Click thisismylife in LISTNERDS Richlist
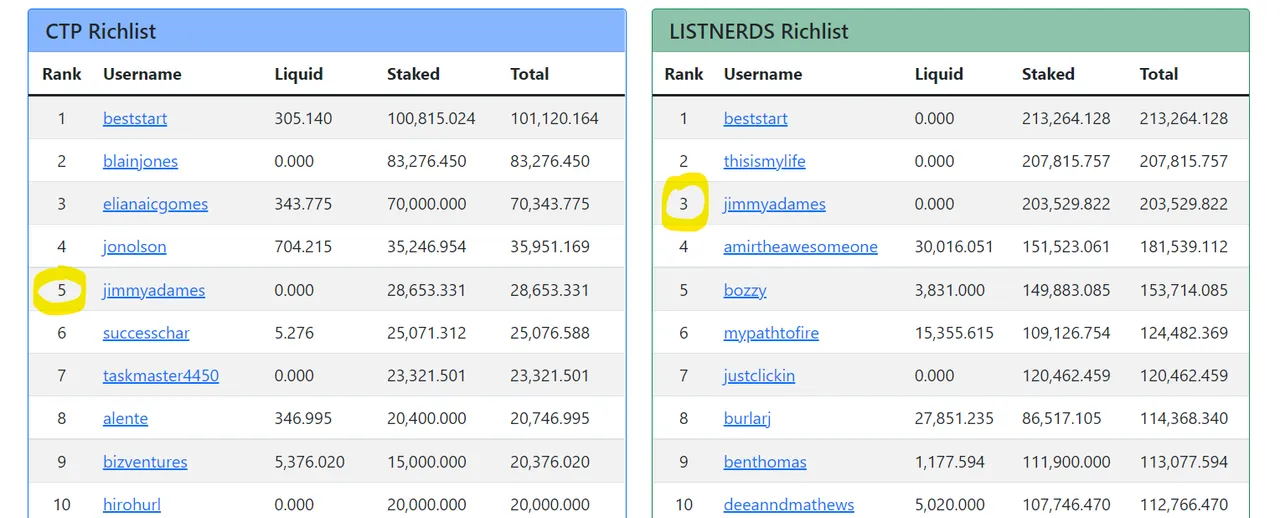Image resolution: width=1280 pixels, height=518 pixels. pos(764,161)
